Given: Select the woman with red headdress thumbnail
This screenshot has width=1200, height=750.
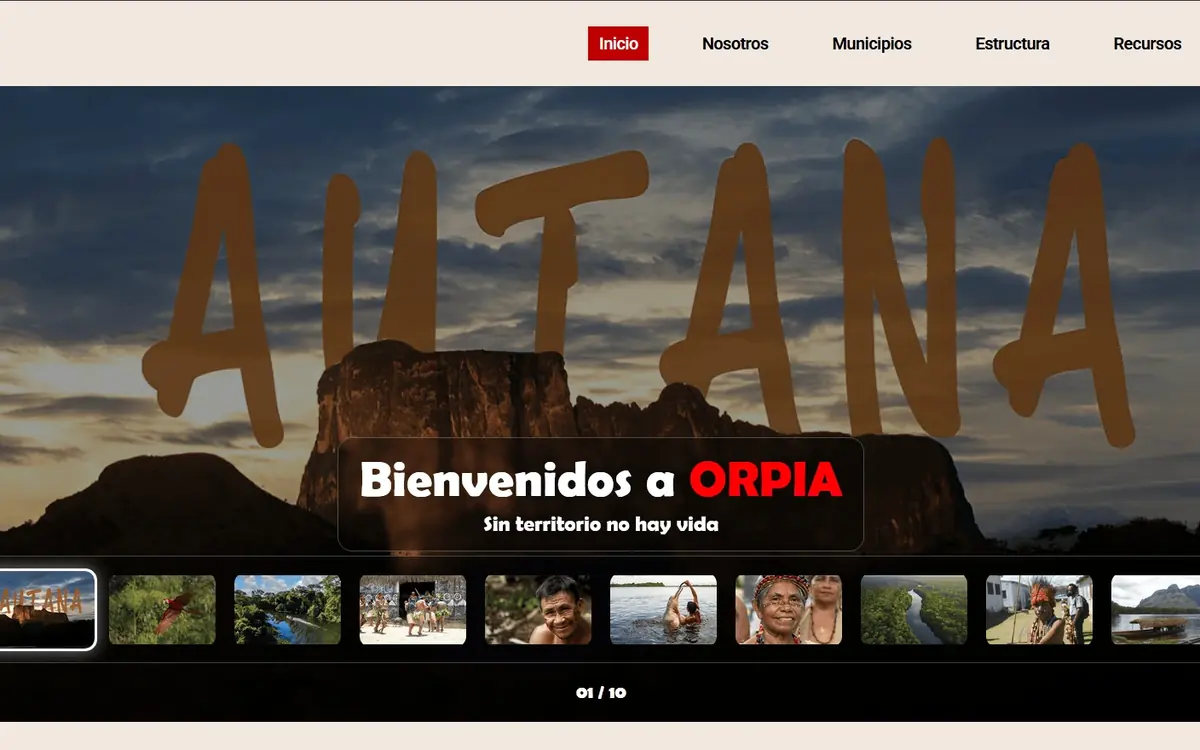Looking at the screenshot, I should (x=789, y=610).
